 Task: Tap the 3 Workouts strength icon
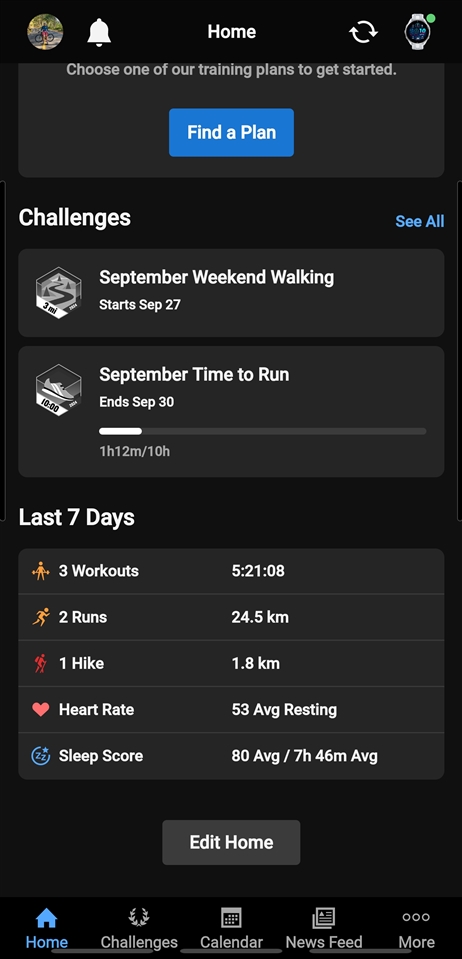[x=40, y=571]
